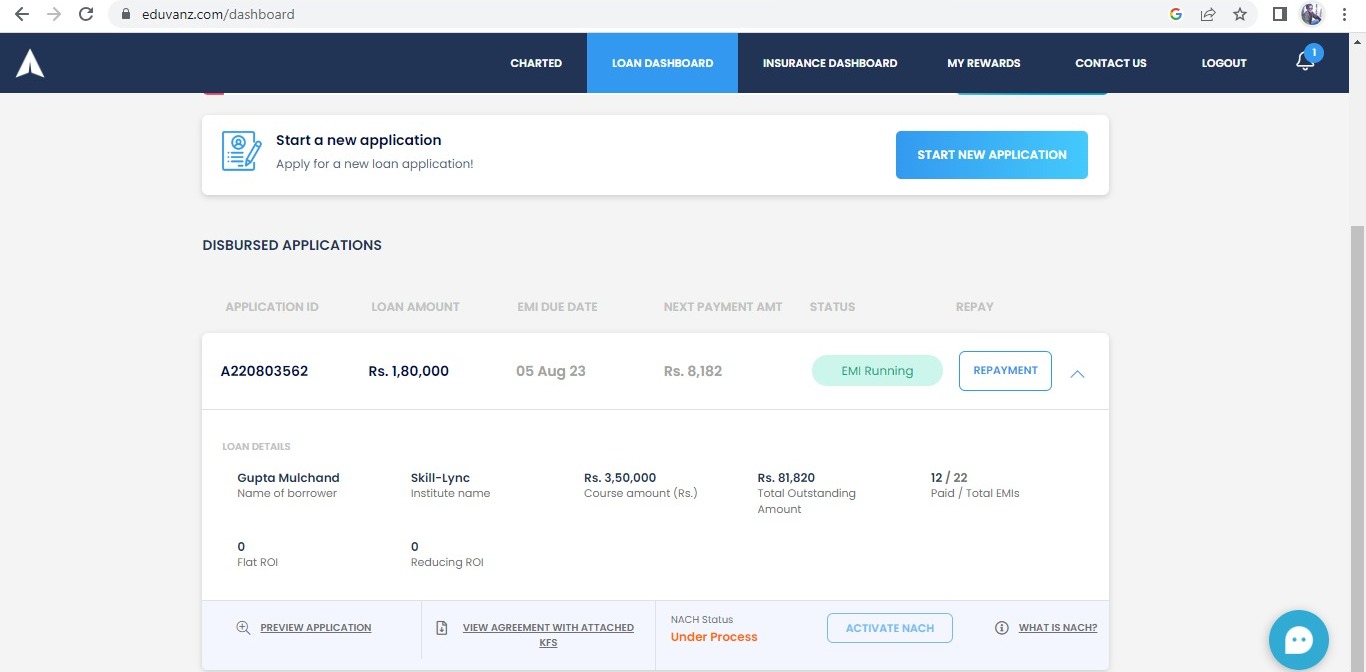1366x672 pixels.
Task: Click the site padlock icon
Action: tap(126, 15)
